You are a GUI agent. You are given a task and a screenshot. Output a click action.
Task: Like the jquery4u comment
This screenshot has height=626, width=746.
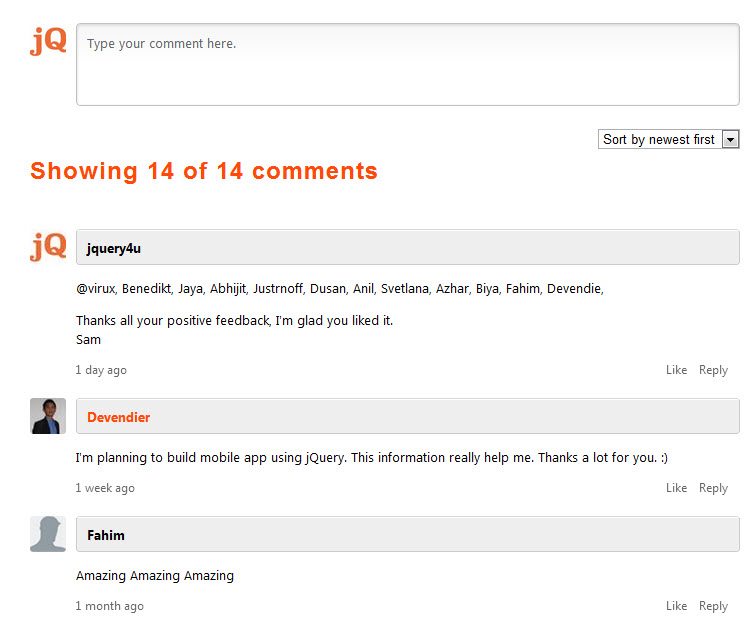[676, 370]
